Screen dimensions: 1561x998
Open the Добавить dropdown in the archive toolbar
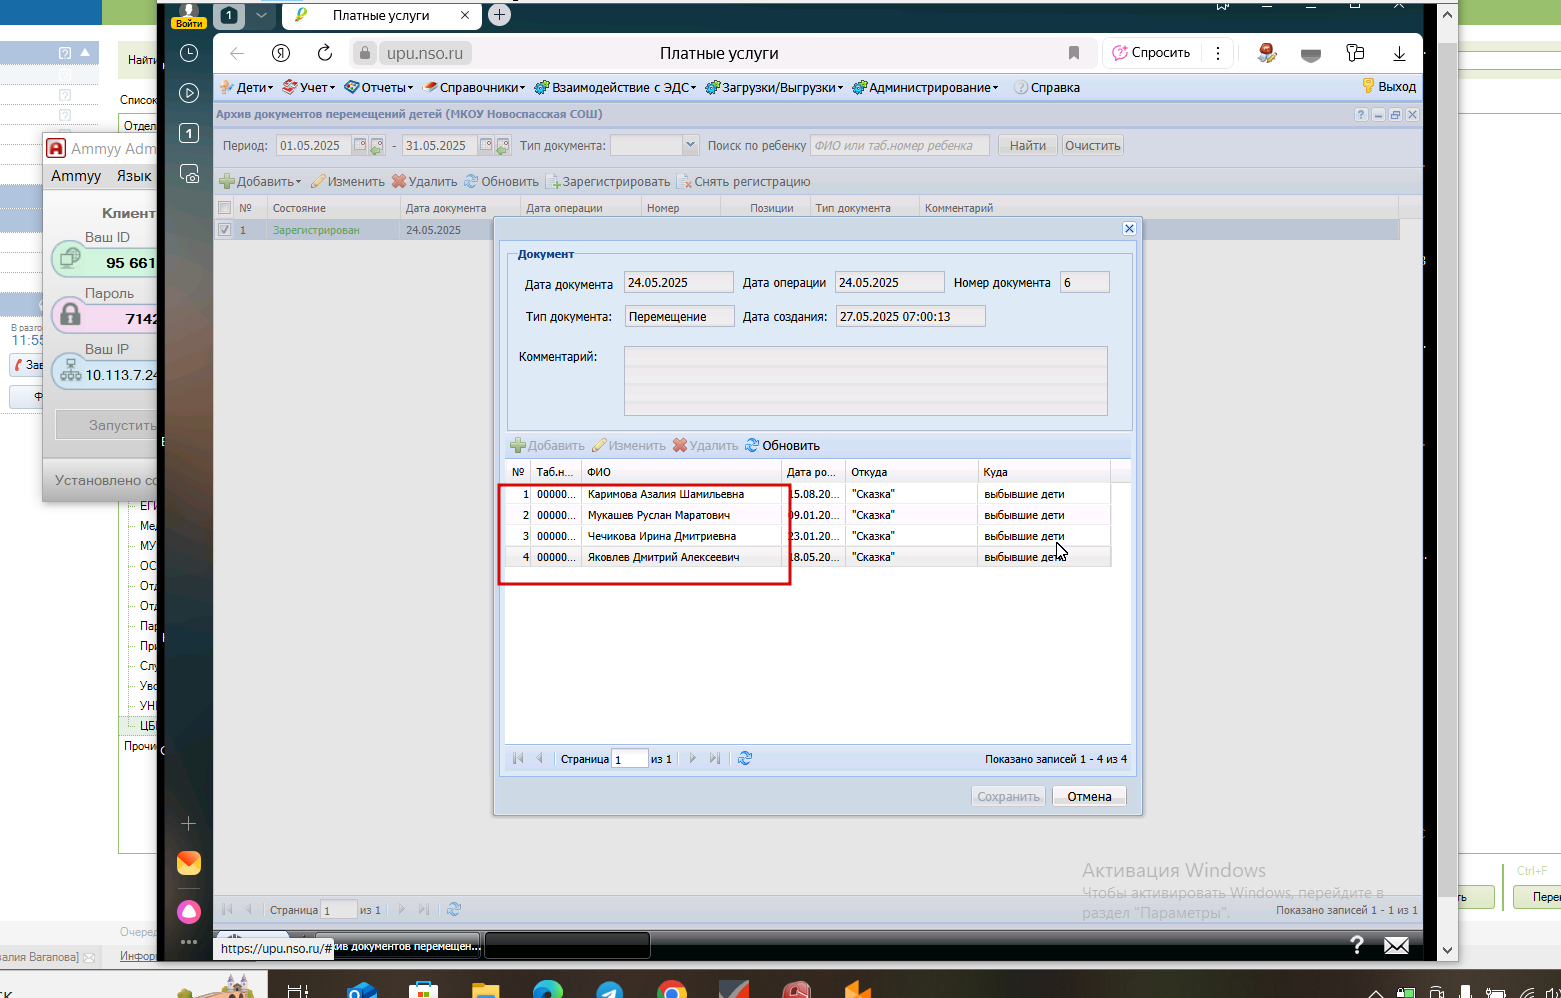[x=260, y=181]
